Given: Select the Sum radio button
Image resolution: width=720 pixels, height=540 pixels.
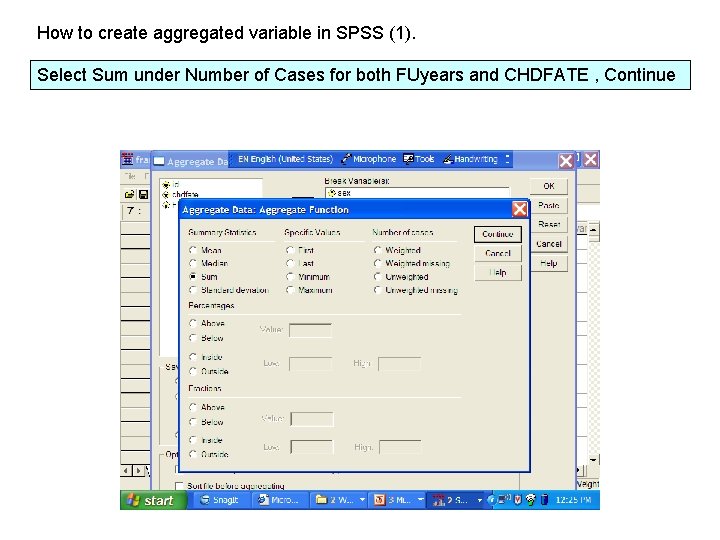Looking at the screenshot, I should point(193,276).
